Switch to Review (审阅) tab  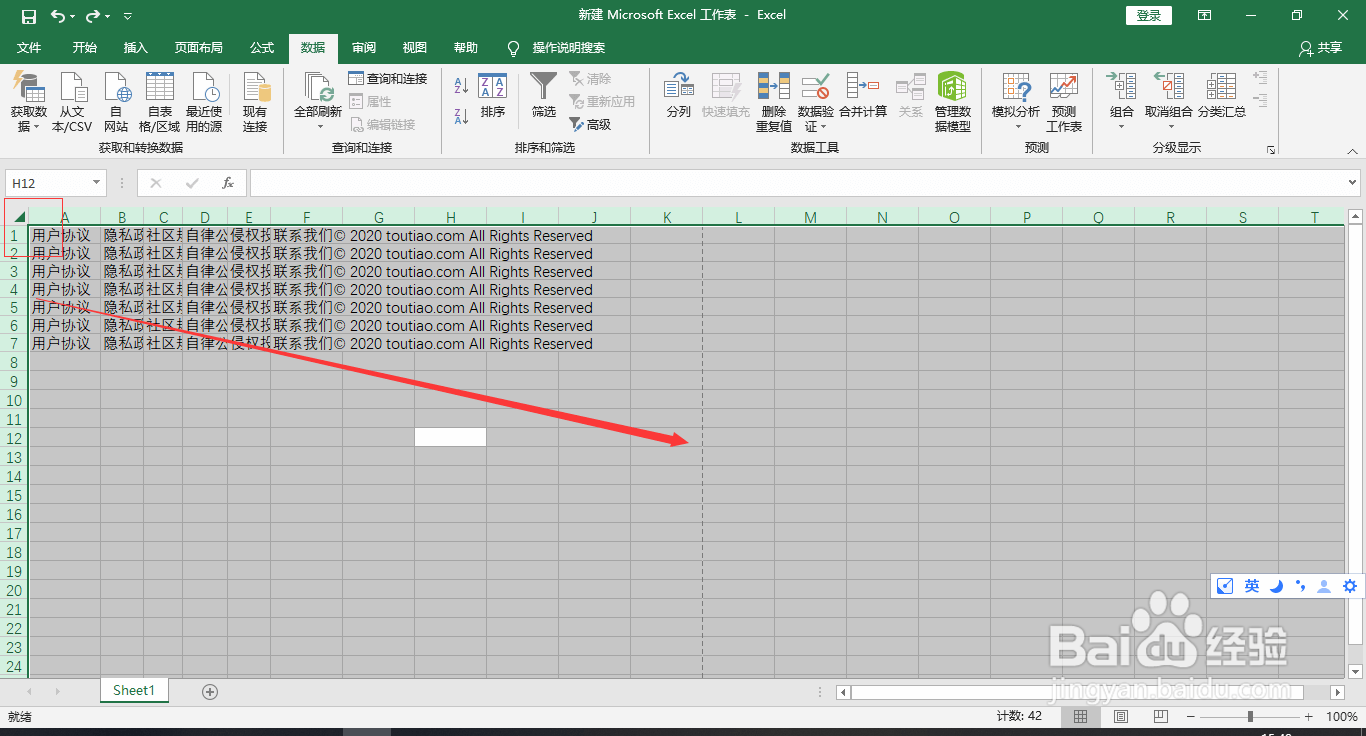[364, 47]
